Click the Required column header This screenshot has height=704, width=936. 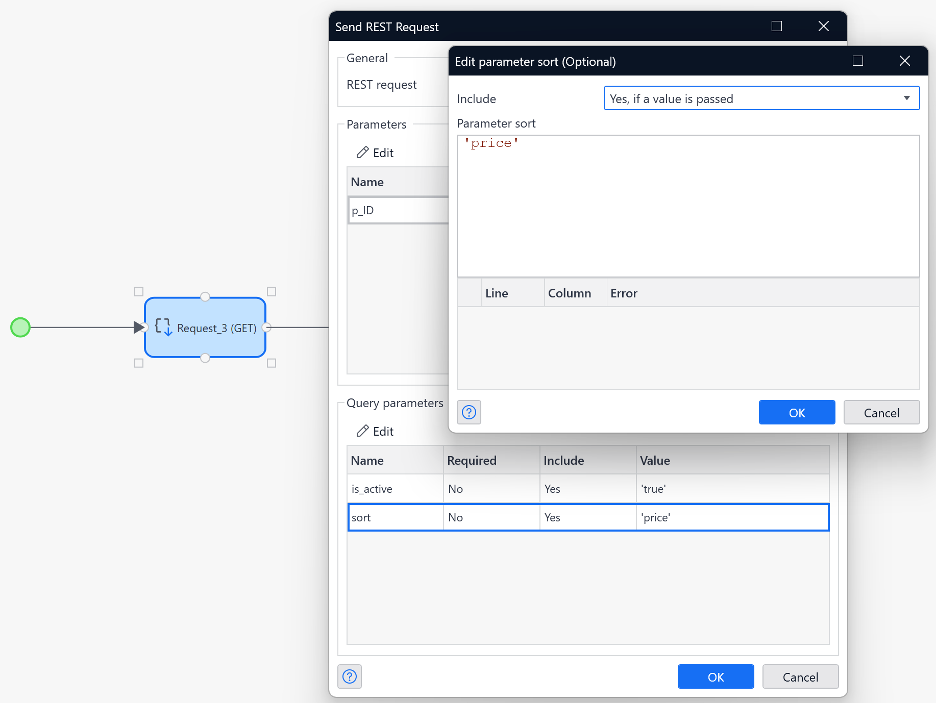pyautogui.click(x=491, y=460)
